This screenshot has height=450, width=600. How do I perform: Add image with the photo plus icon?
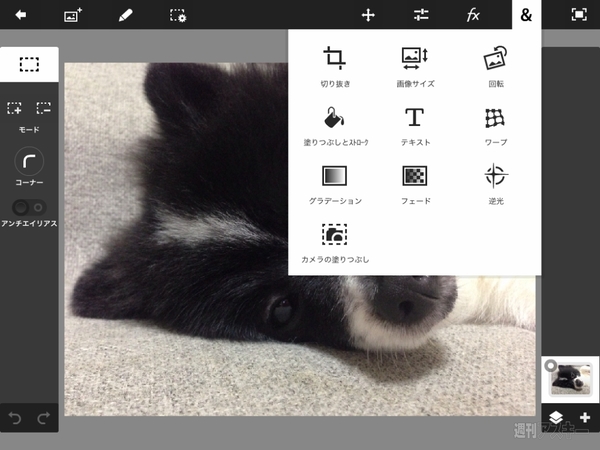point(73,15)
